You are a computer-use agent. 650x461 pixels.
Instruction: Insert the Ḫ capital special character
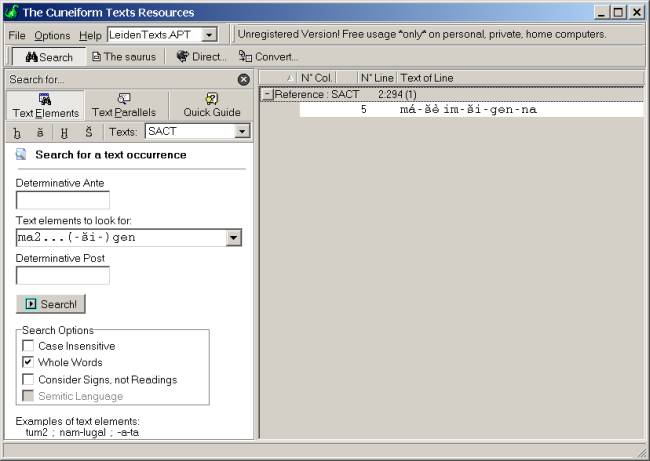coord(64,132)
